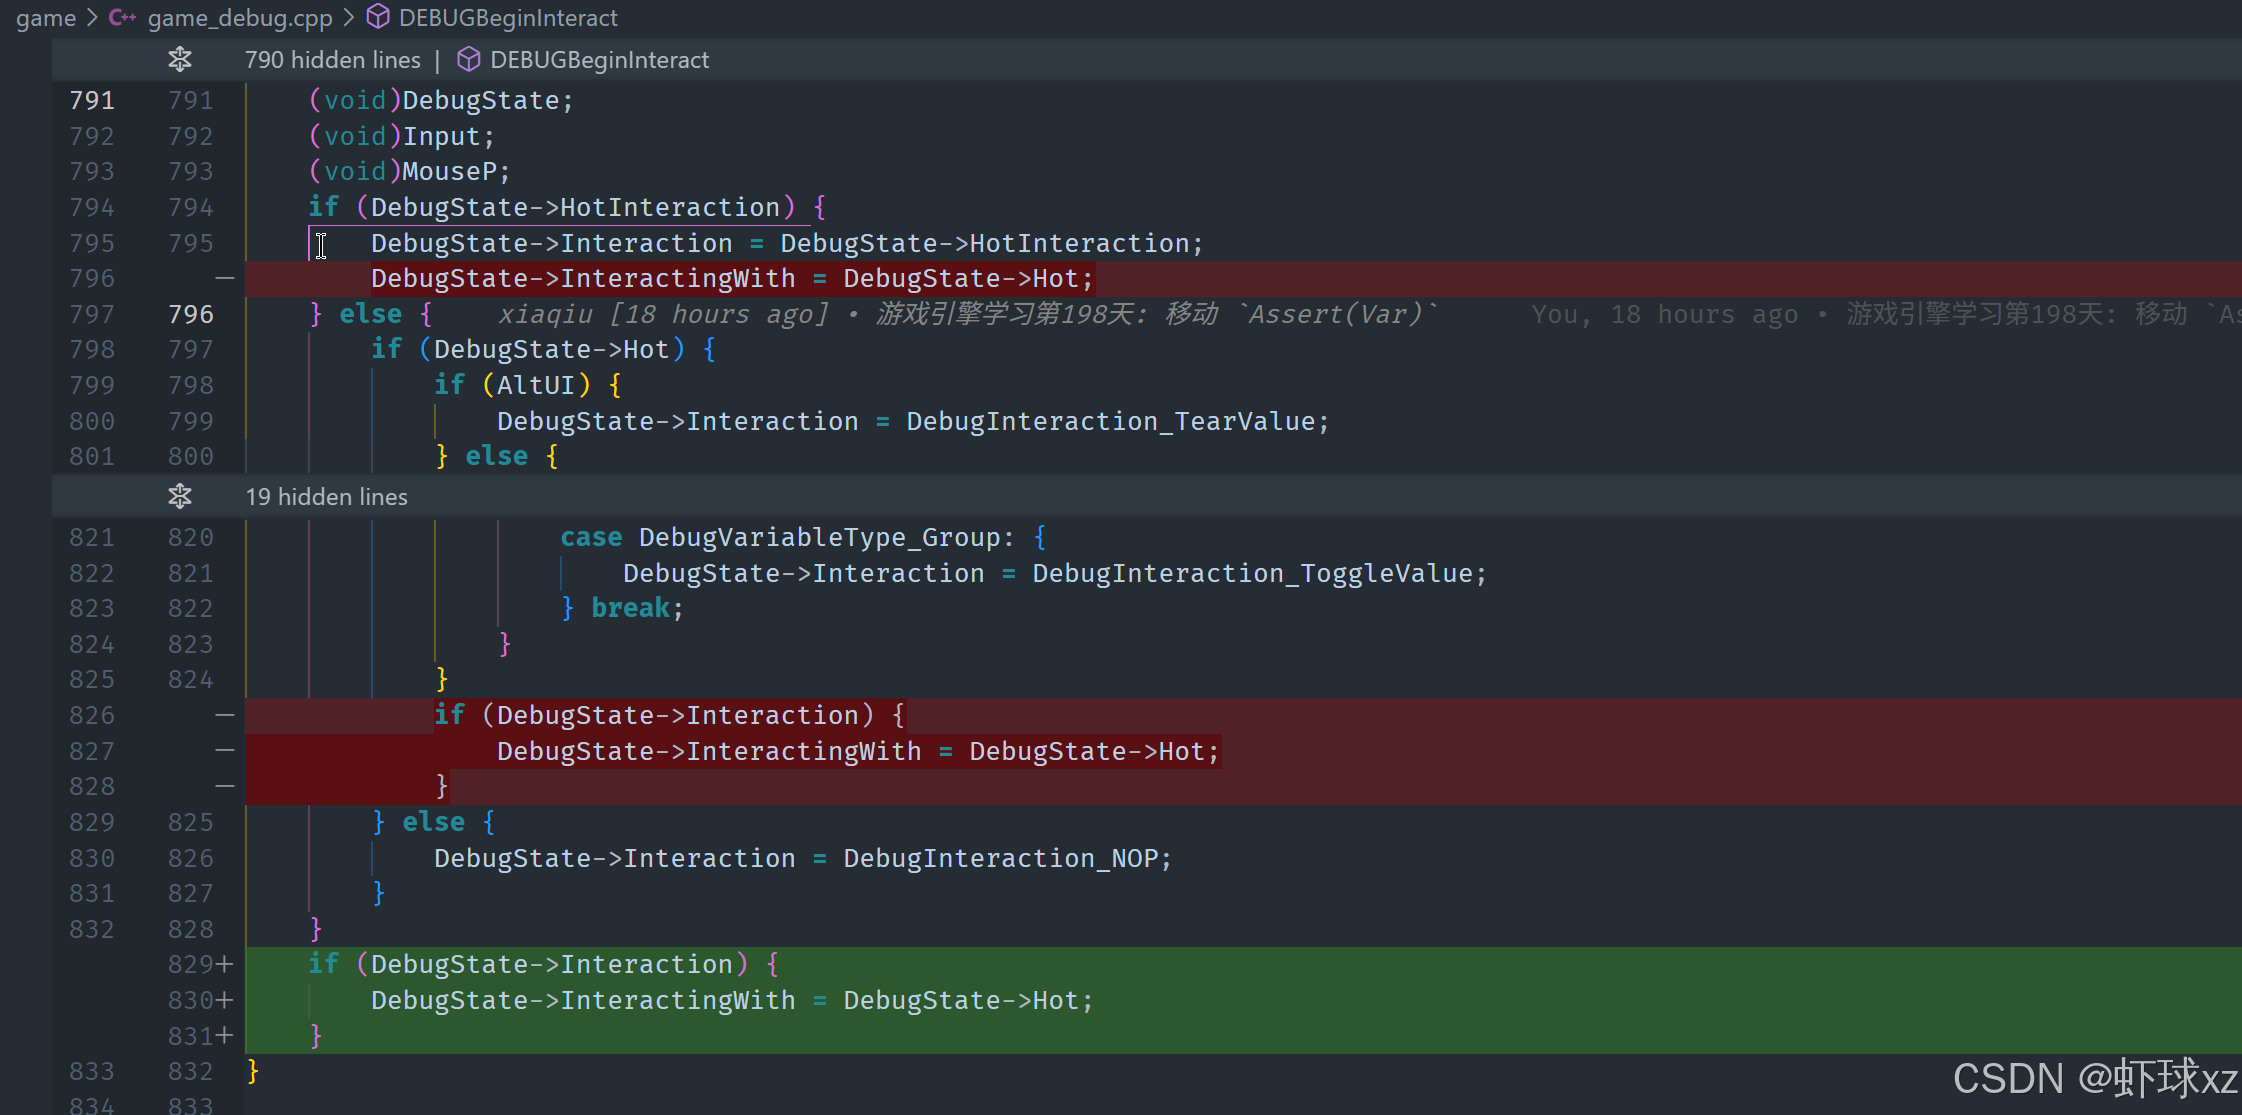
Task: Click 'You, 18 hours ago' blame text
Action: point(1664,314)
